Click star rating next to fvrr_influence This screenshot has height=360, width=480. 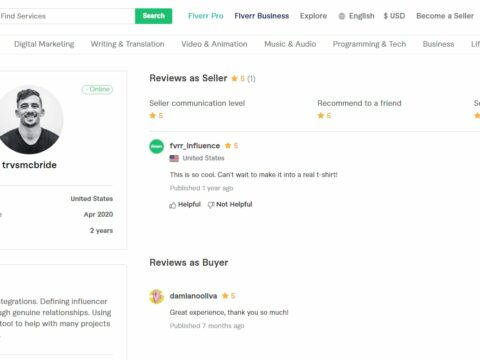231,146
